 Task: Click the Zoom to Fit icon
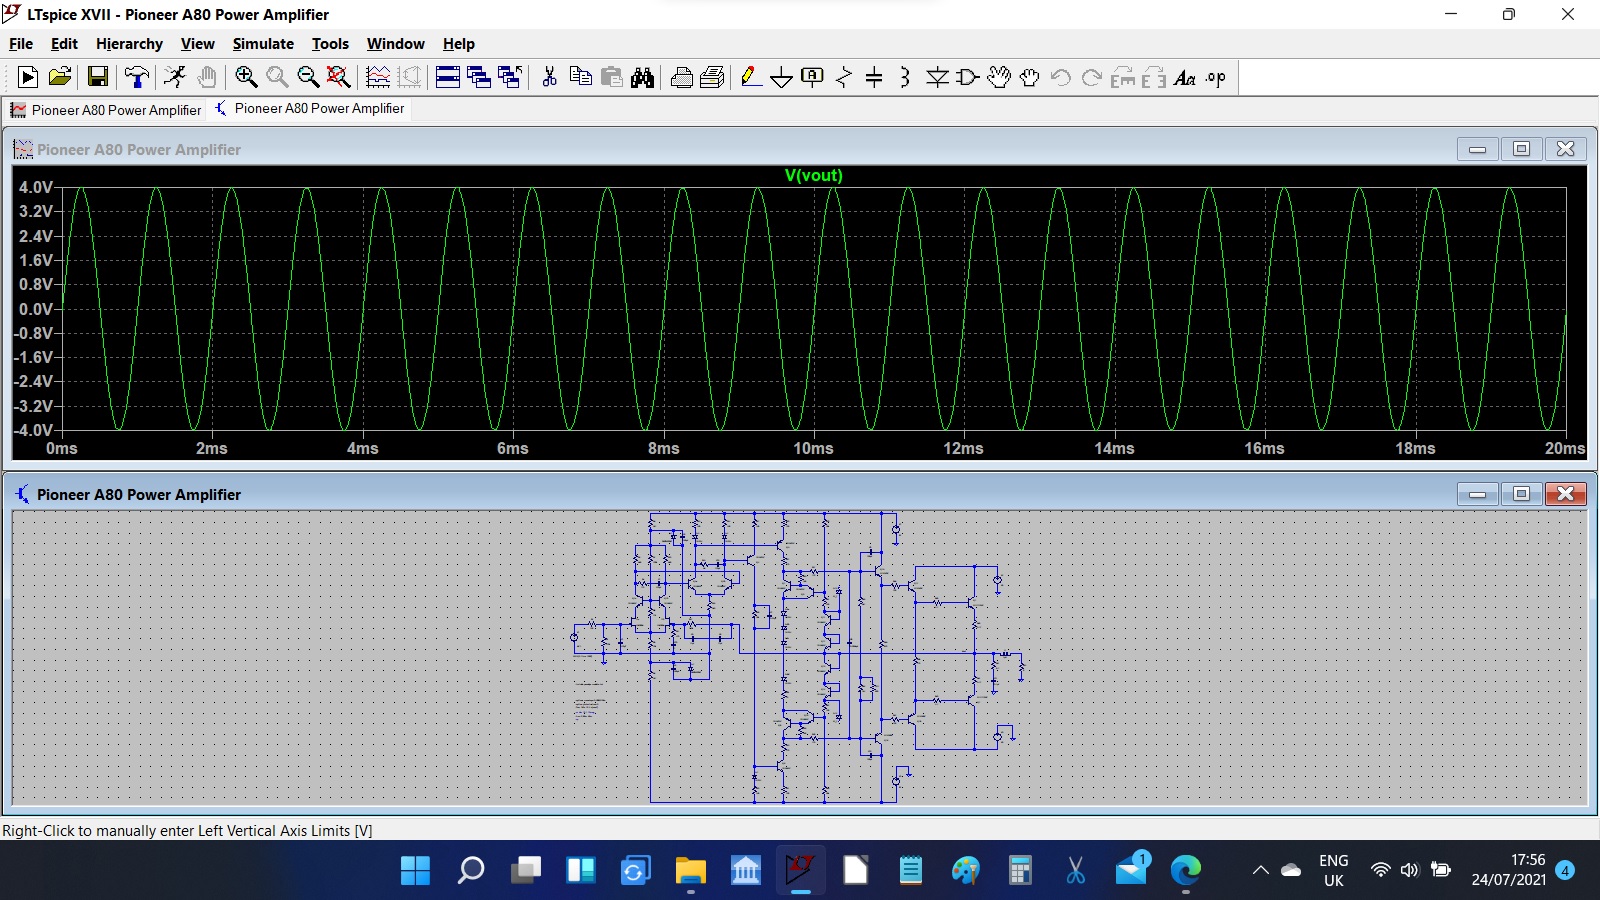click(x=339, y=77)
